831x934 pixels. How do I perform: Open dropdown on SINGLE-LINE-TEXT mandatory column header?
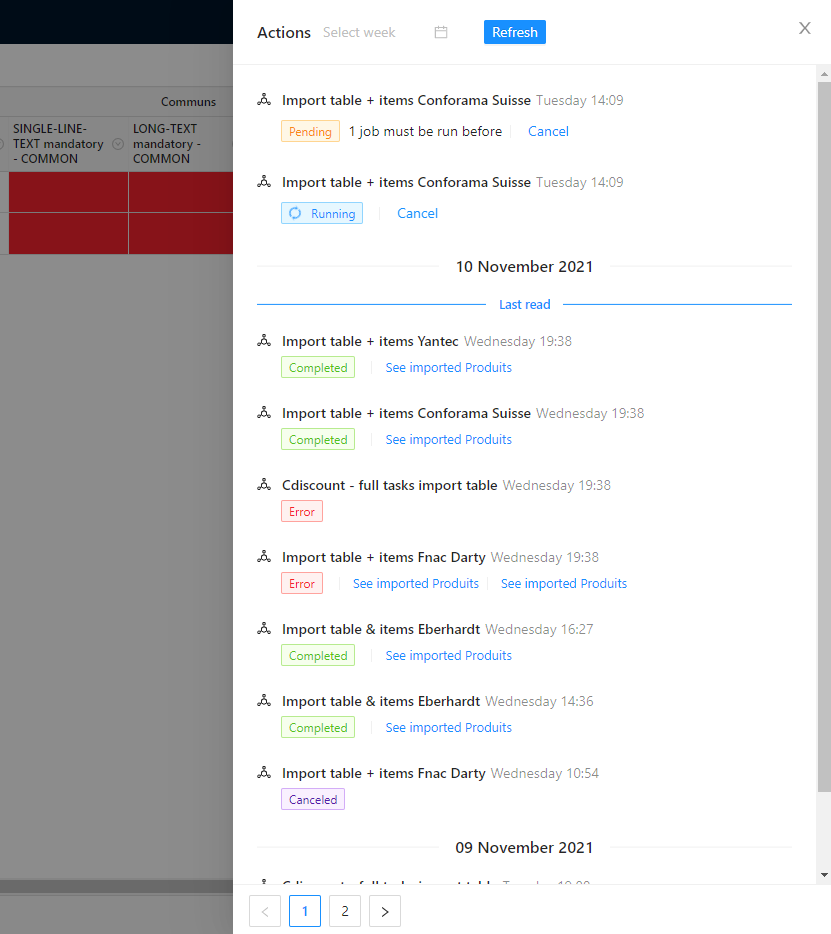[x=118, y=144]
